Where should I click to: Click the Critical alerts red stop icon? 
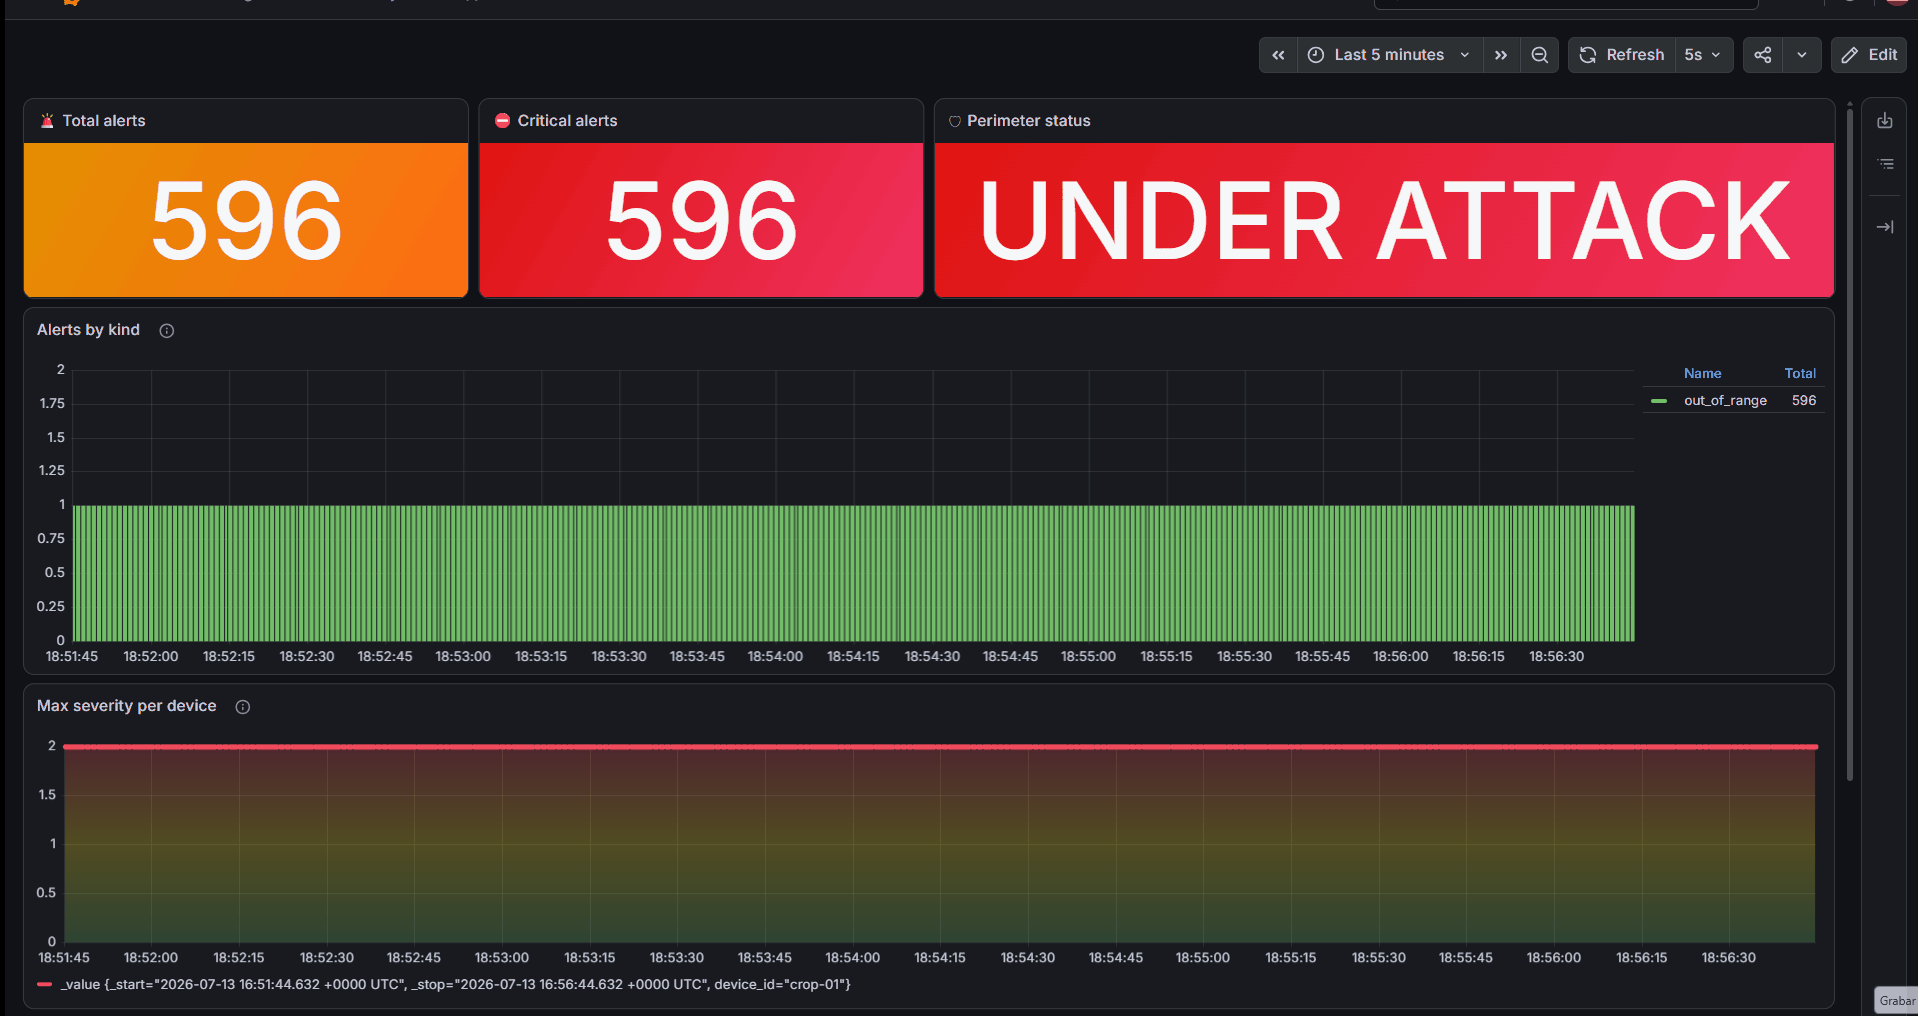coord(502,121)
